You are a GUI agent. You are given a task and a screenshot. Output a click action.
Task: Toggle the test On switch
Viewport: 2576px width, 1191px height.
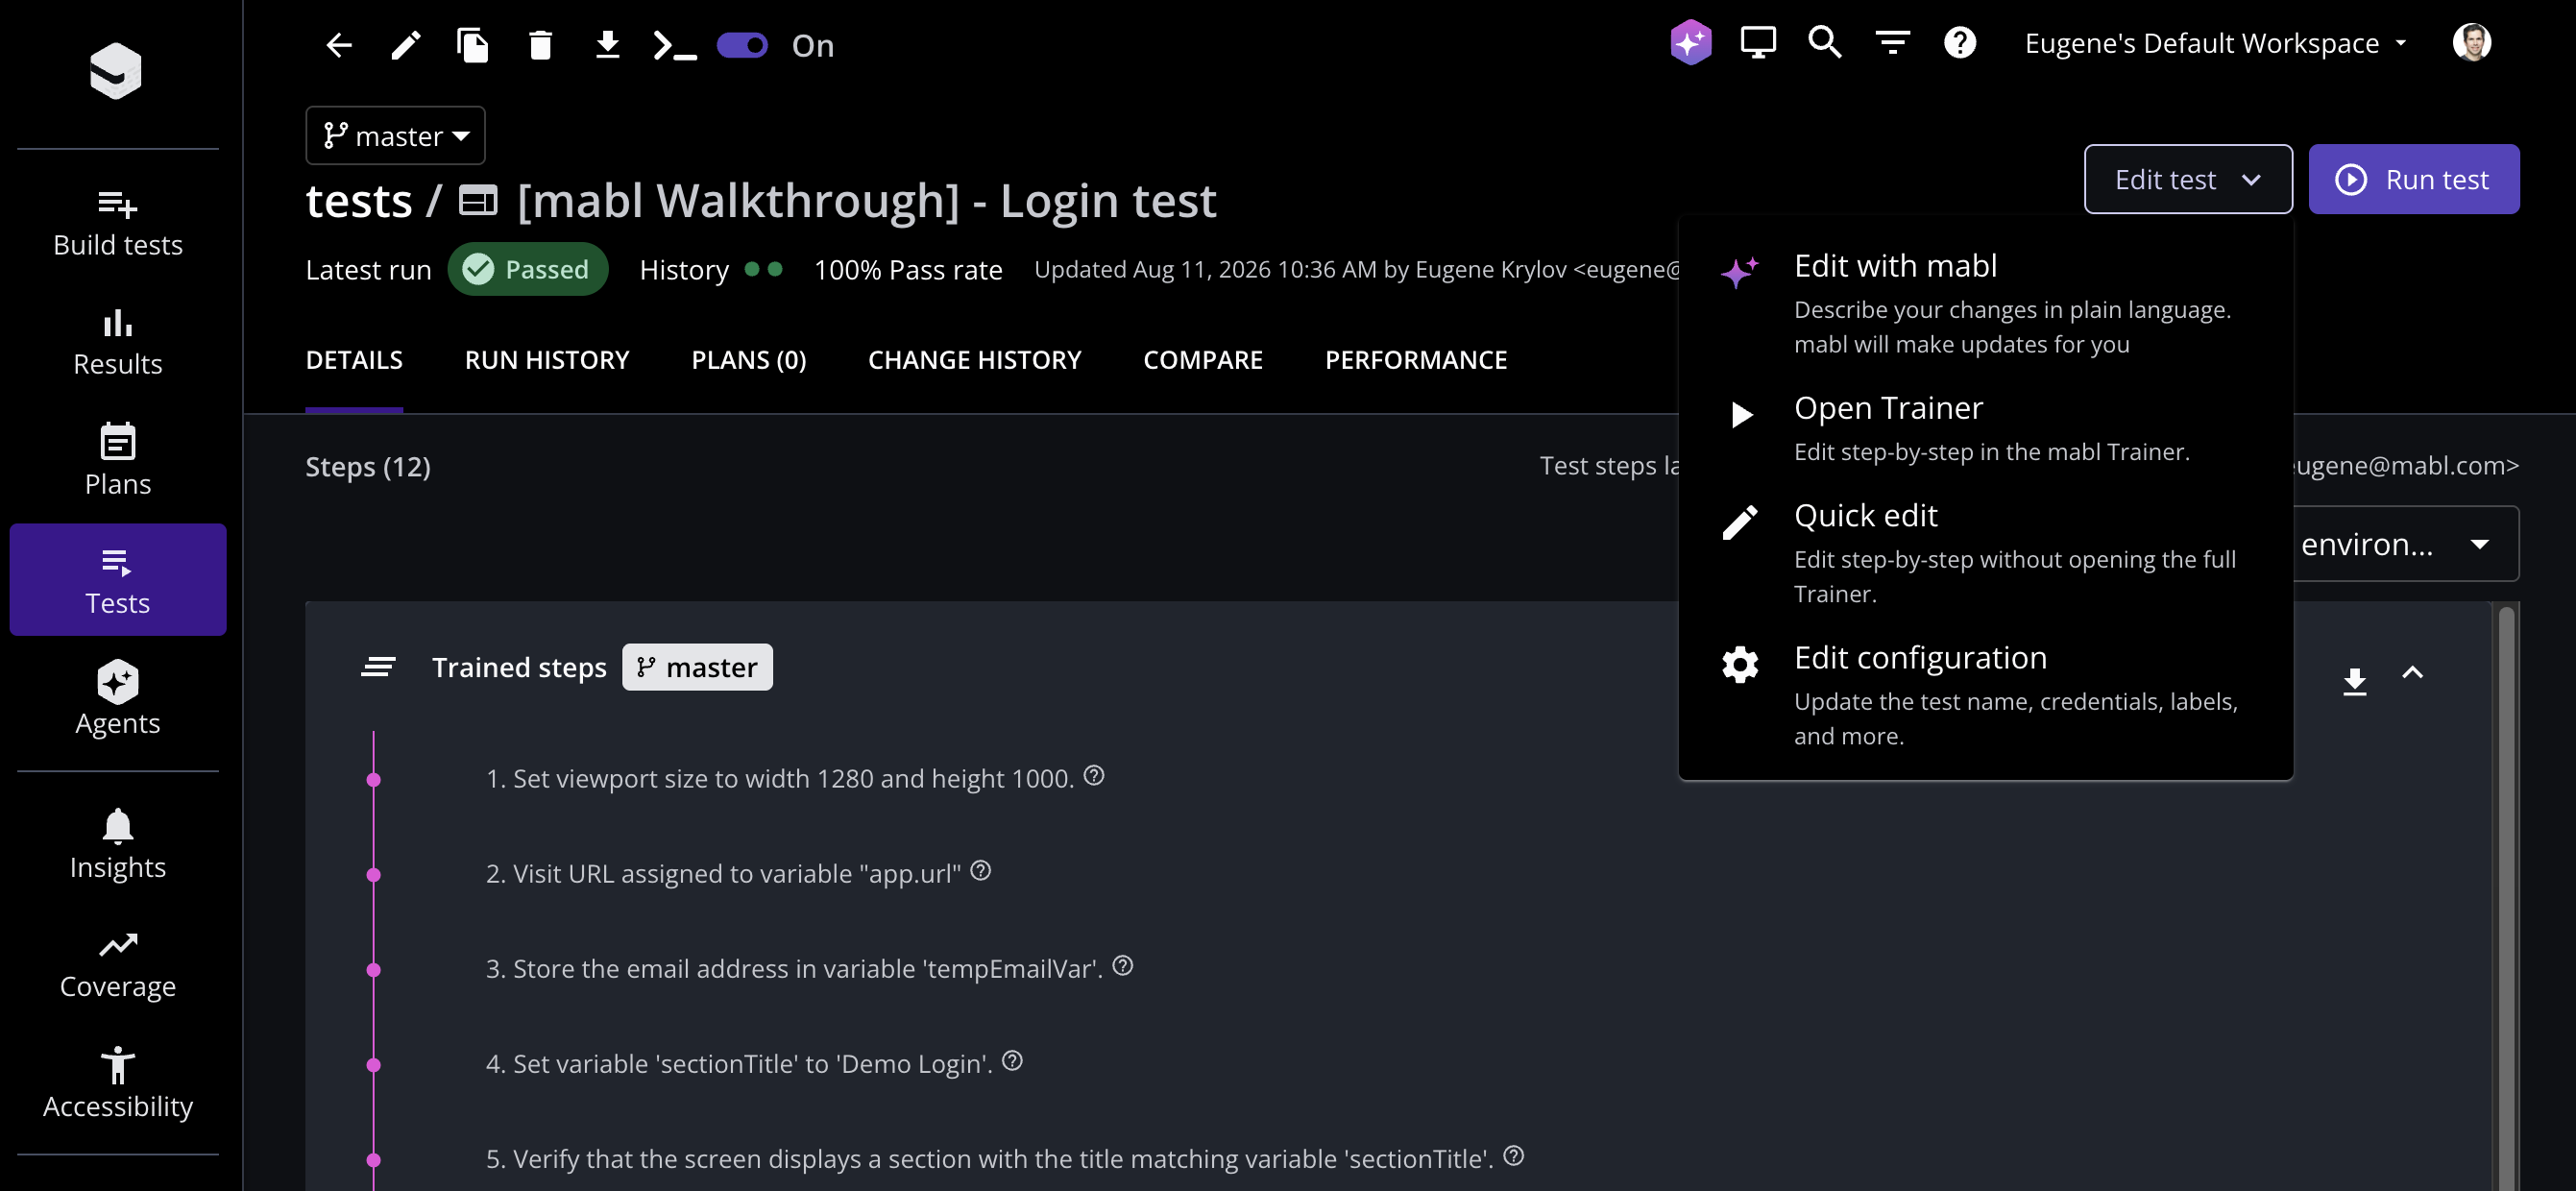tap(742, 45)
